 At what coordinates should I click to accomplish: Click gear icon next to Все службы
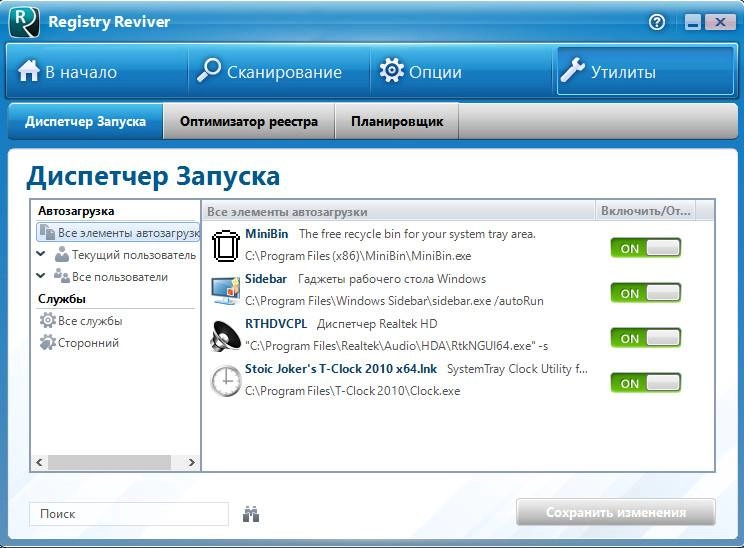(x=47, y=320)
